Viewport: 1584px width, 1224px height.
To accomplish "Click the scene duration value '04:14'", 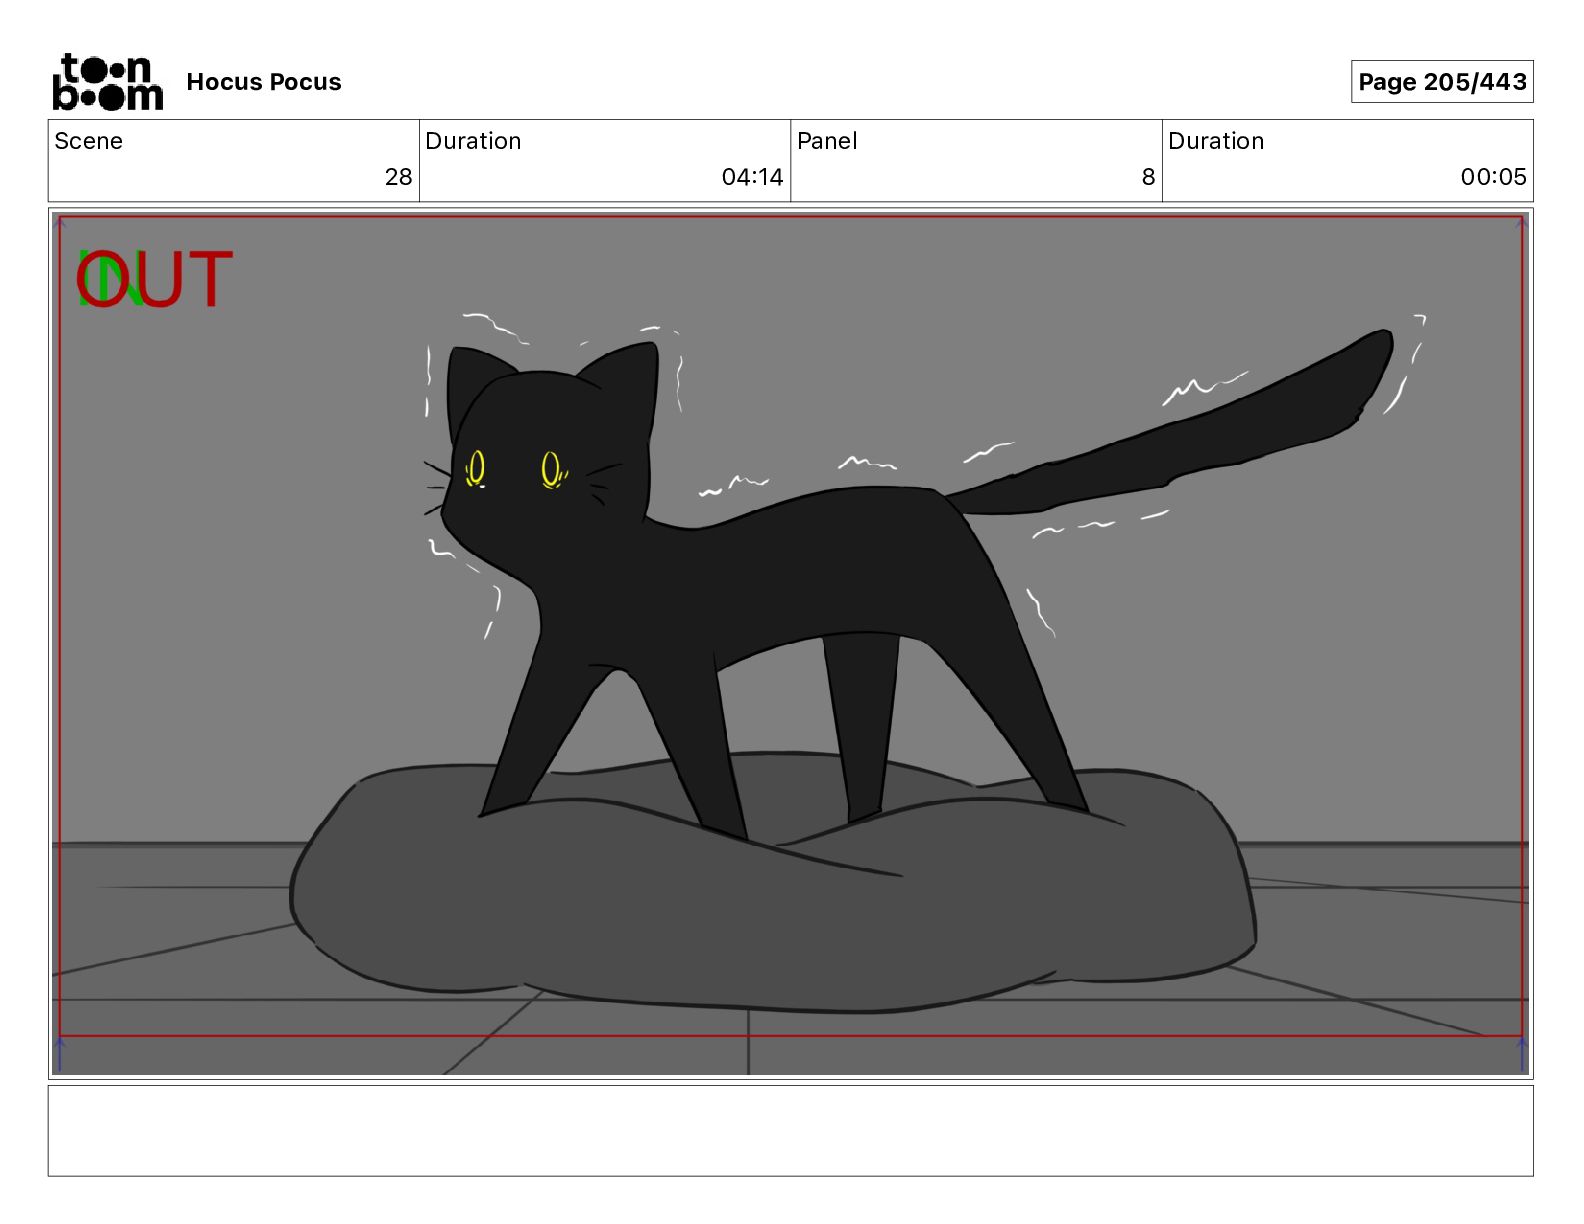I will coord(752,177).
